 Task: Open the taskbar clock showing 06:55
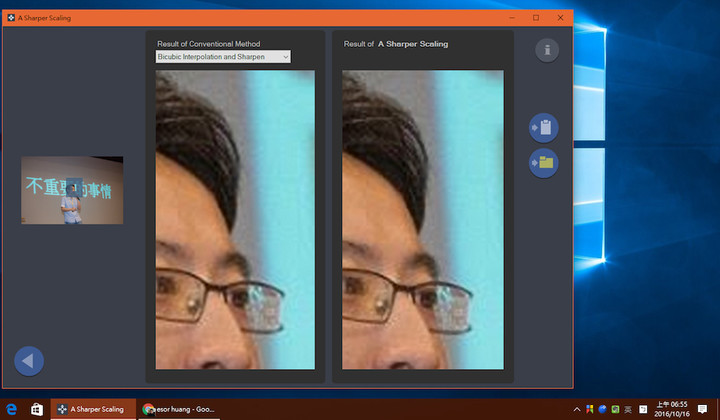[672, 409]
